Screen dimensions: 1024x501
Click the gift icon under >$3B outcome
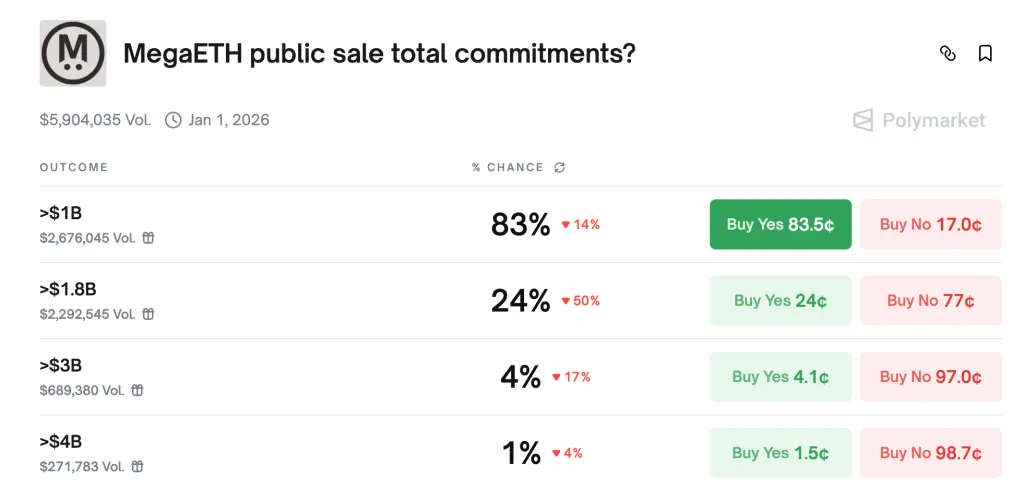138,390
